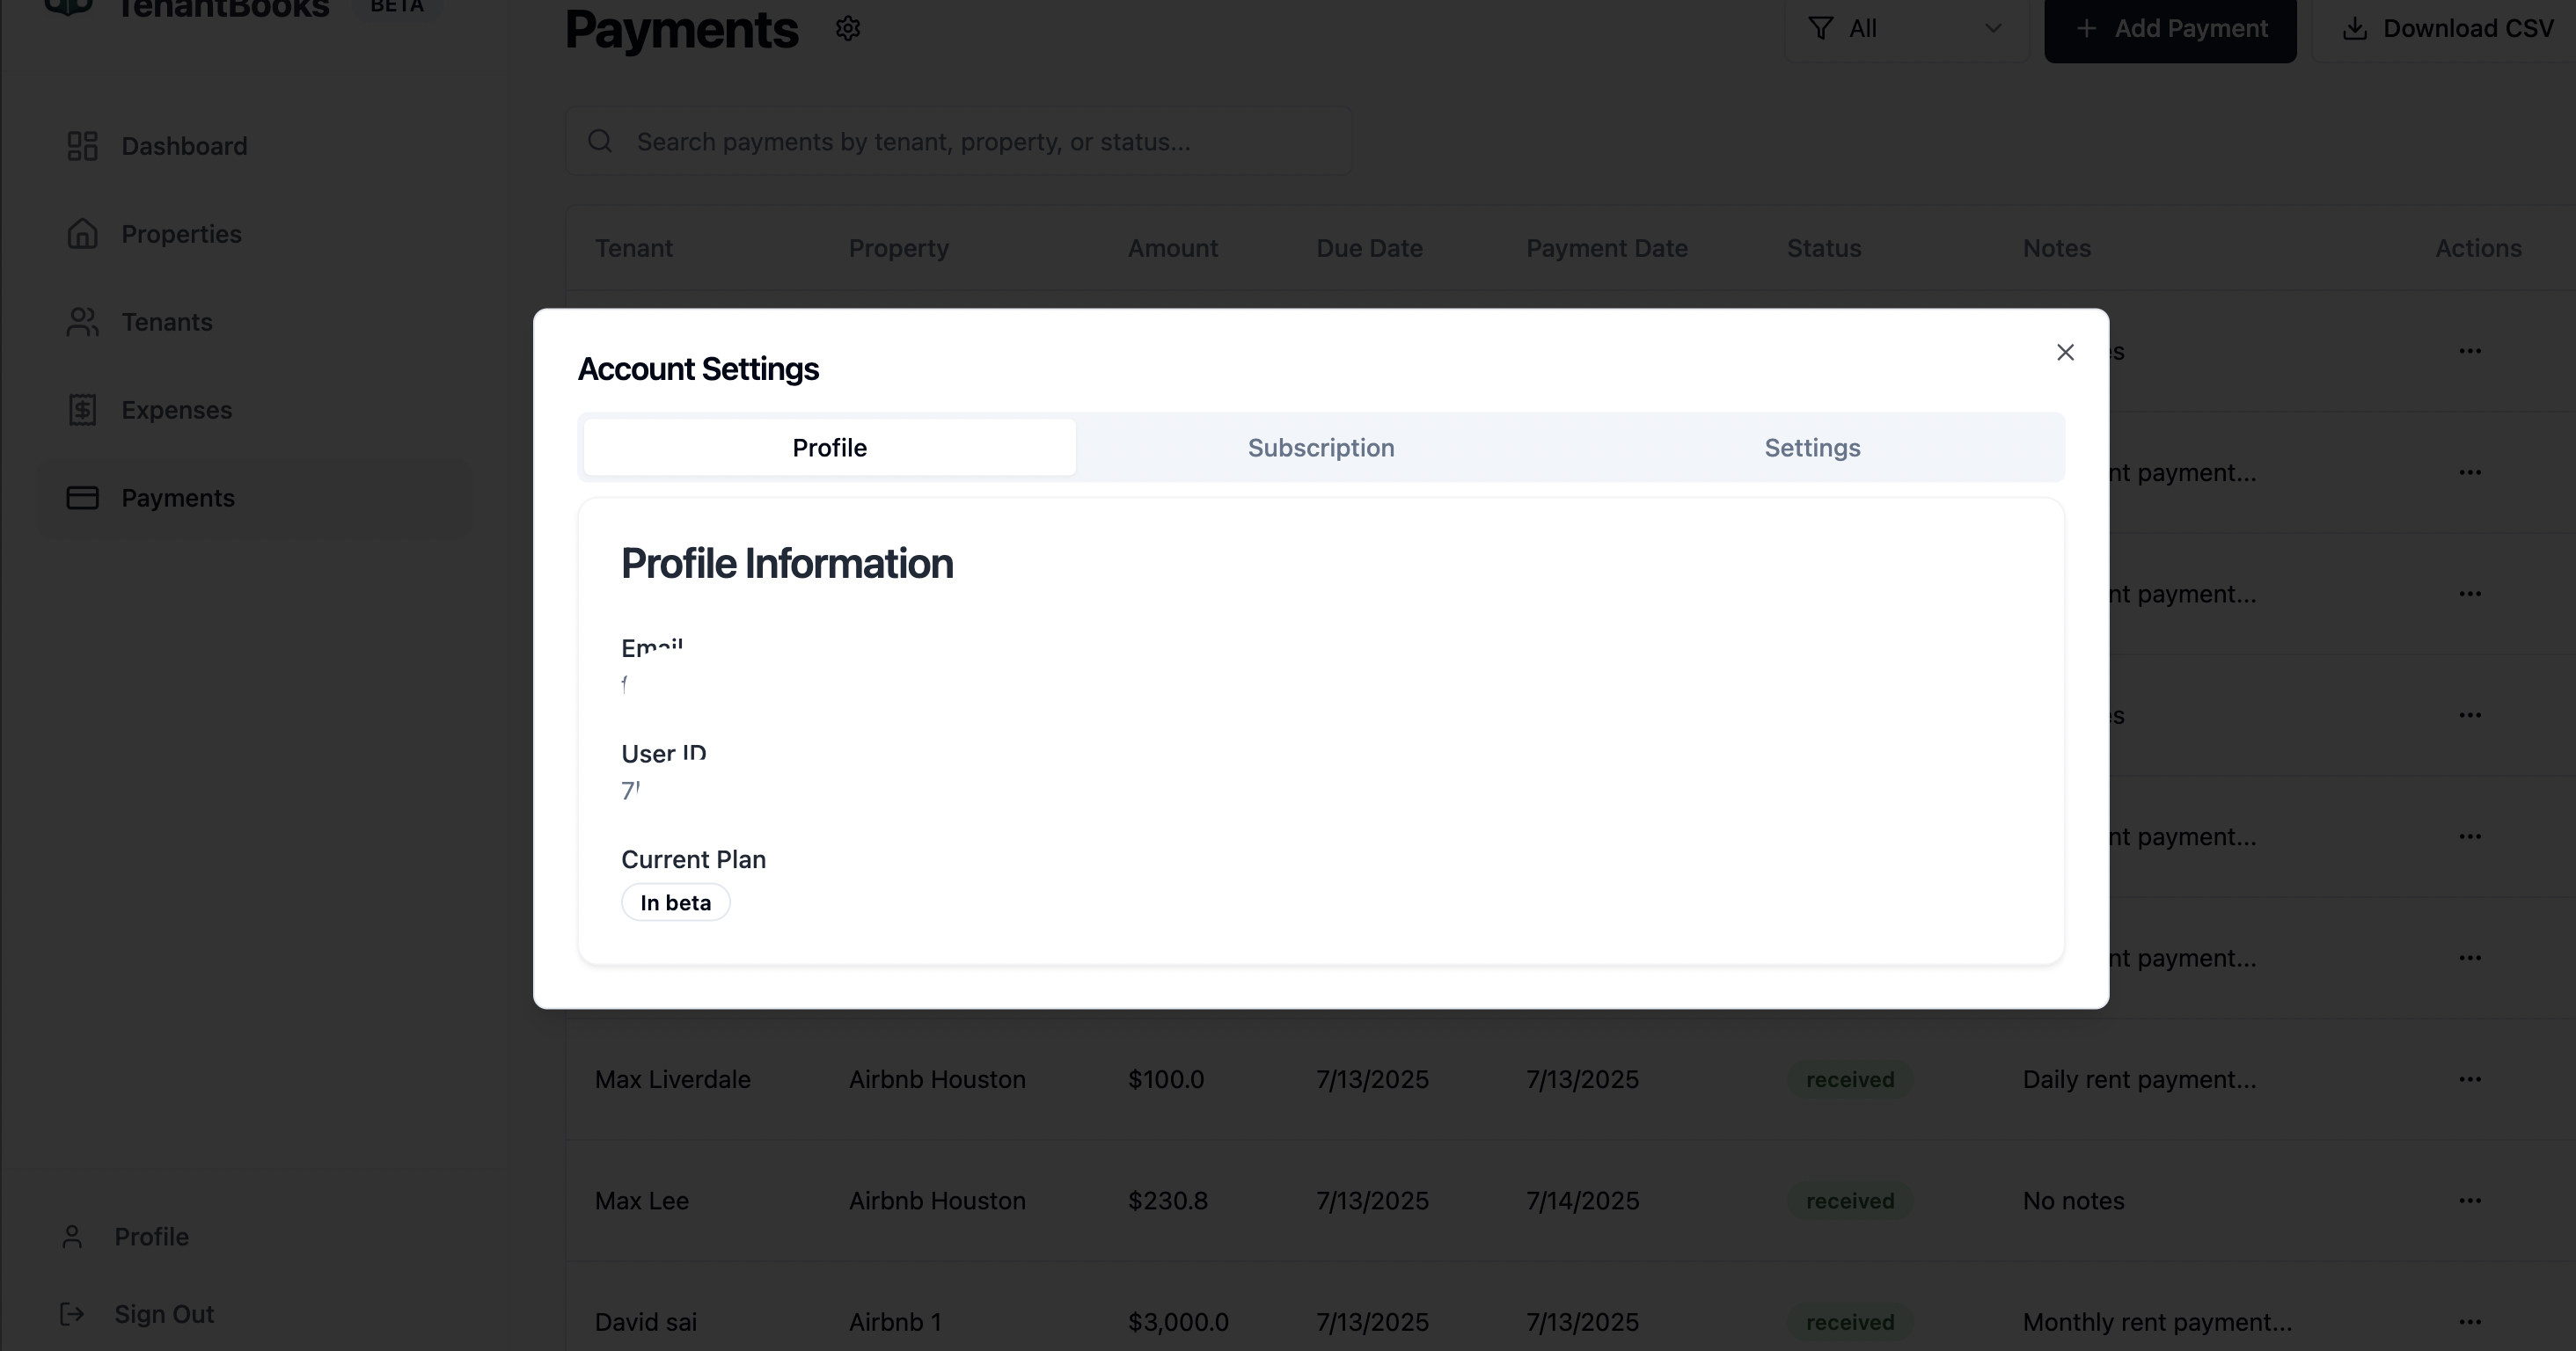This screenshot has height=1351, width=2576.
Task: Click the filter funnel icon
Action: click(x=1821, y=29)
